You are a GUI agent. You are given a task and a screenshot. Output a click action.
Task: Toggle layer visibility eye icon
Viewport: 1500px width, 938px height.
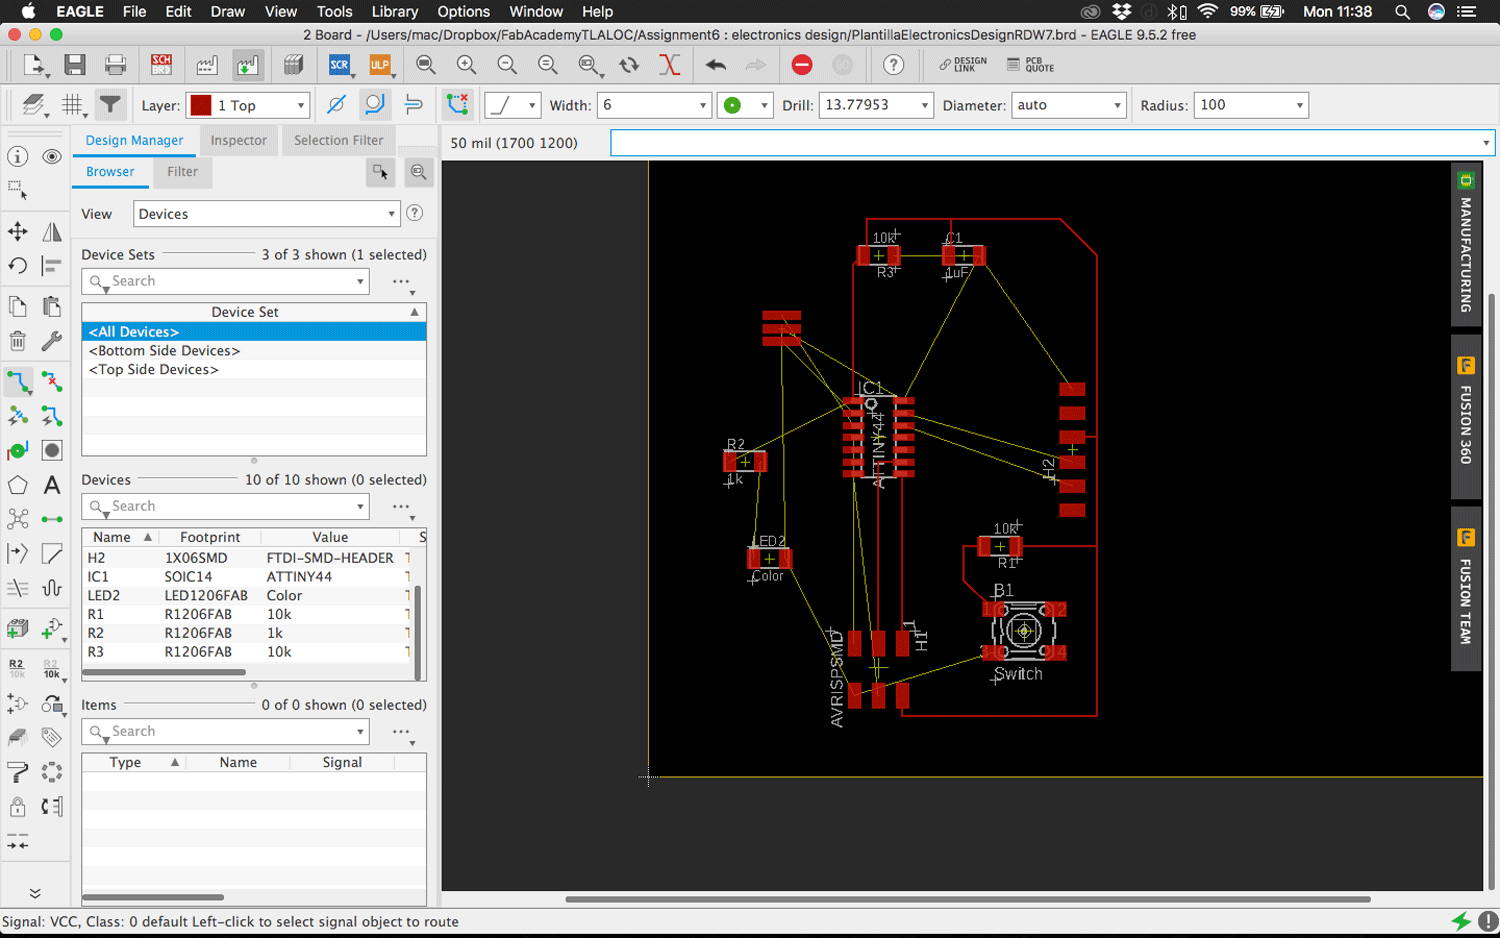tap(52, 157)
